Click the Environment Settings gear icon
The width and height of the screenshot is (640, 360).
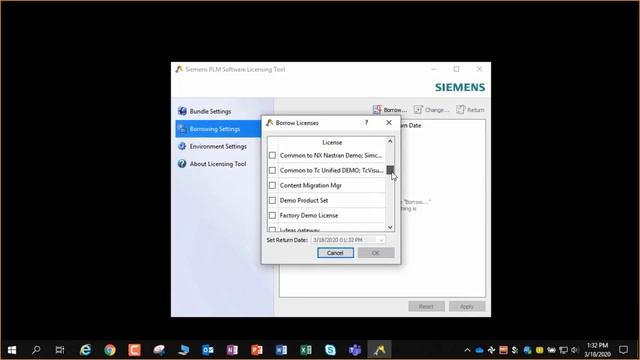182,146
